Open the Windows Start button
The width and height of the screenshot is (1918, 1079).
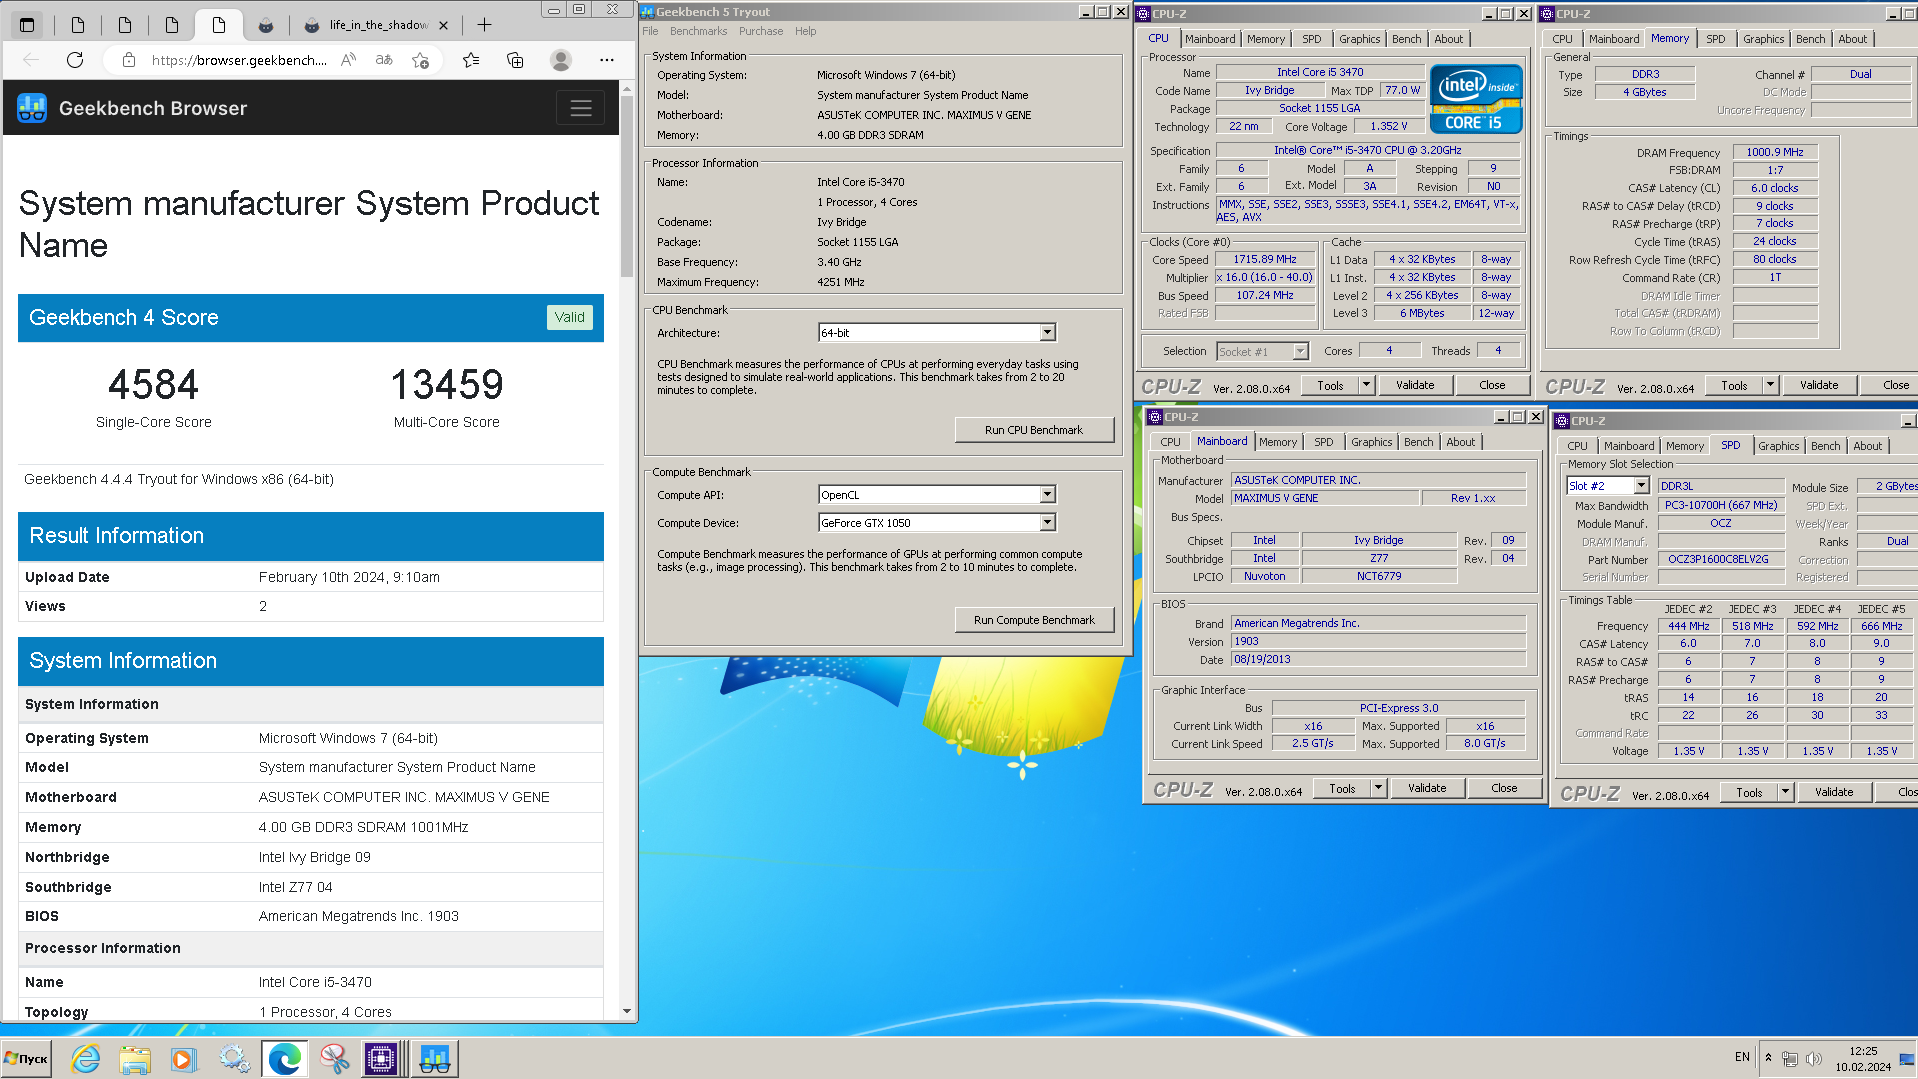click(27, 1058)
